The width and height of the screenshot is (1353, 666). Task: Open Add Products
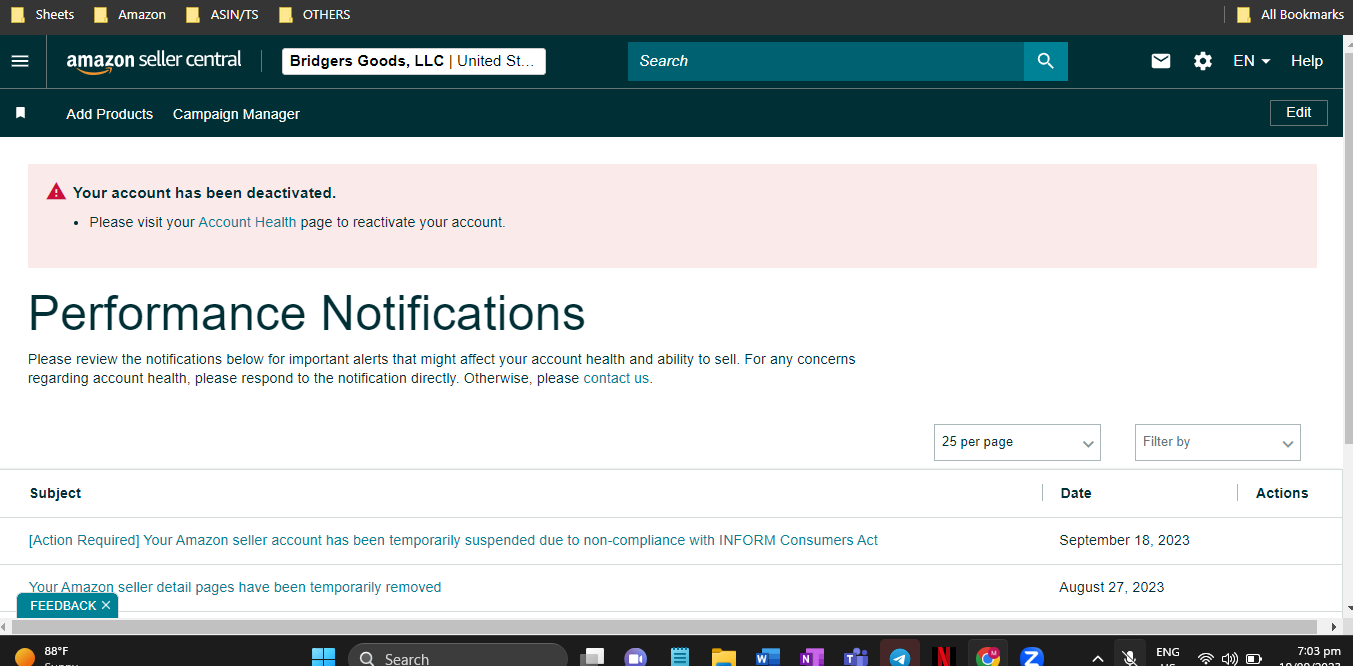pos(110,114)
